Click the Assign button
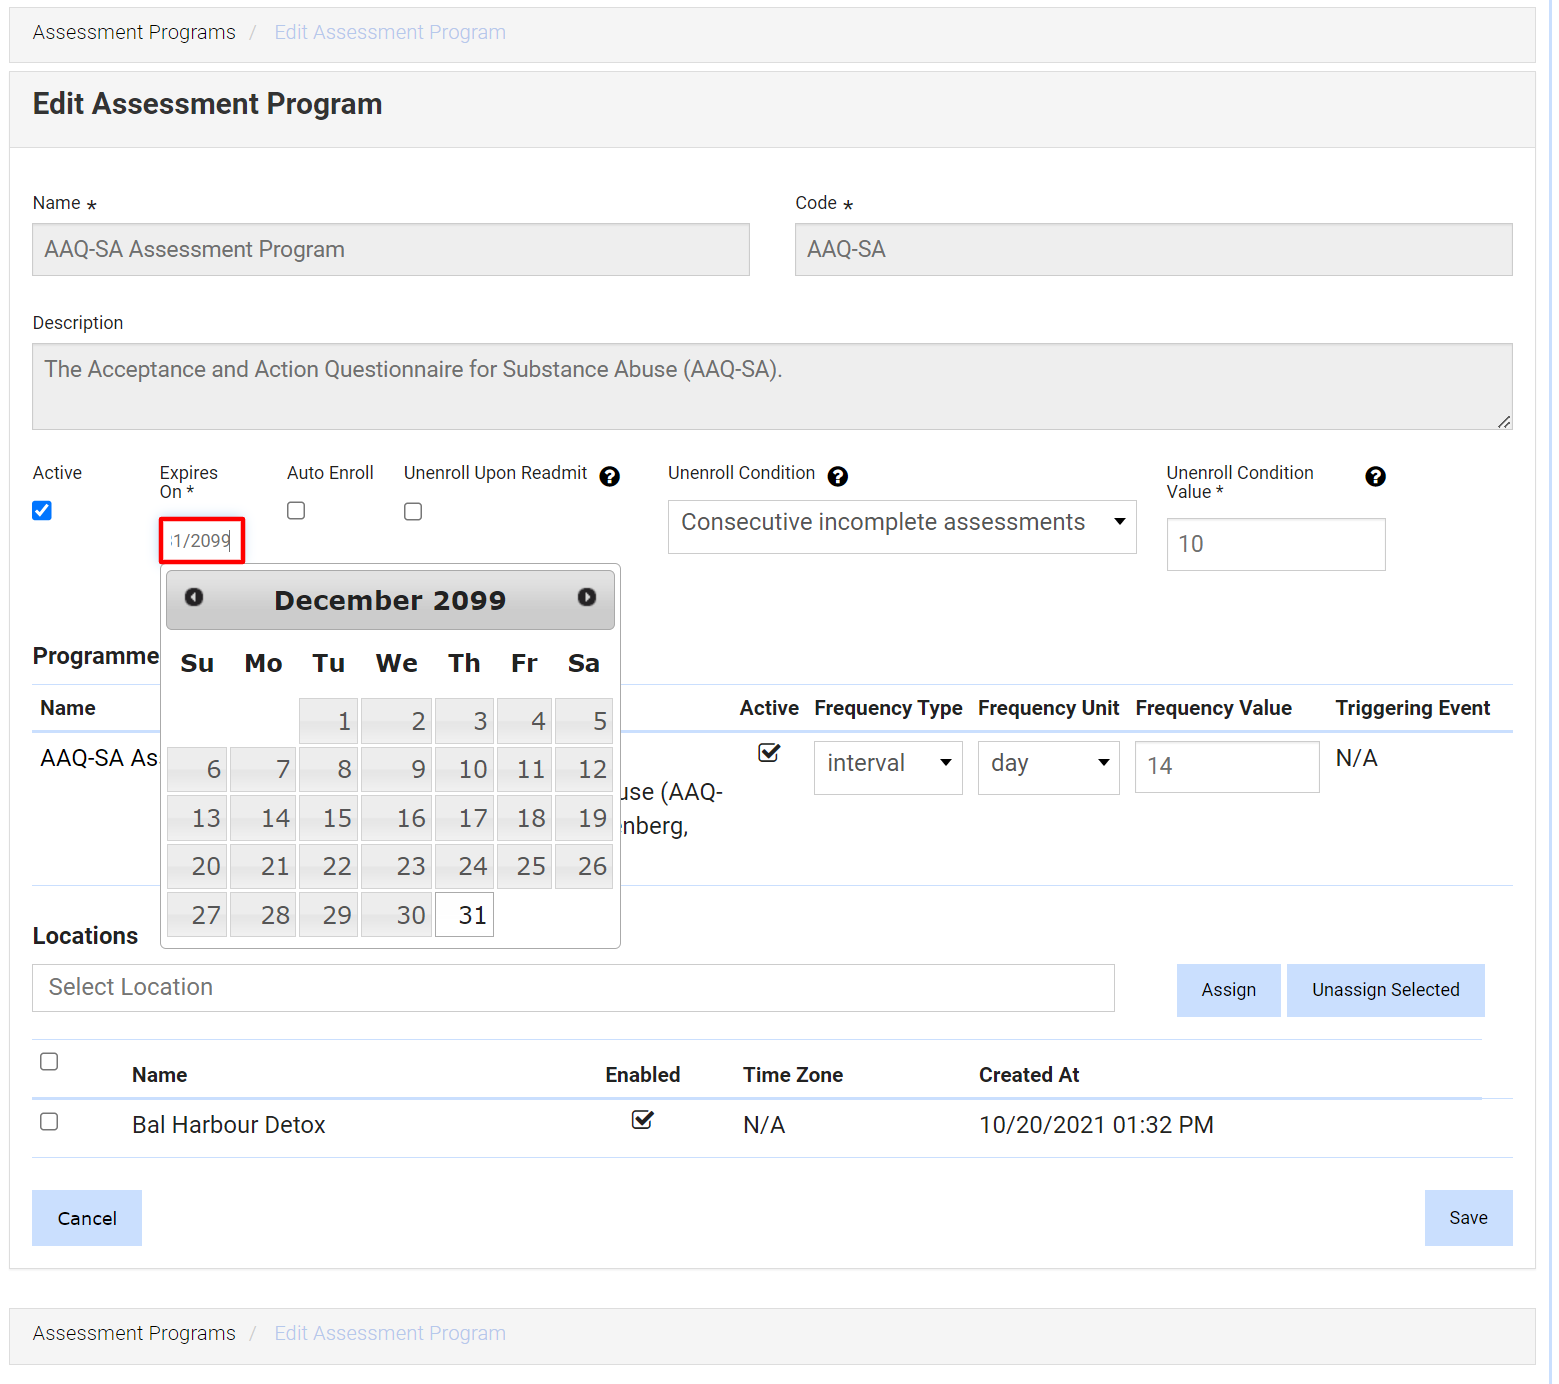1559x1384 pixels. pos(1227,990)
